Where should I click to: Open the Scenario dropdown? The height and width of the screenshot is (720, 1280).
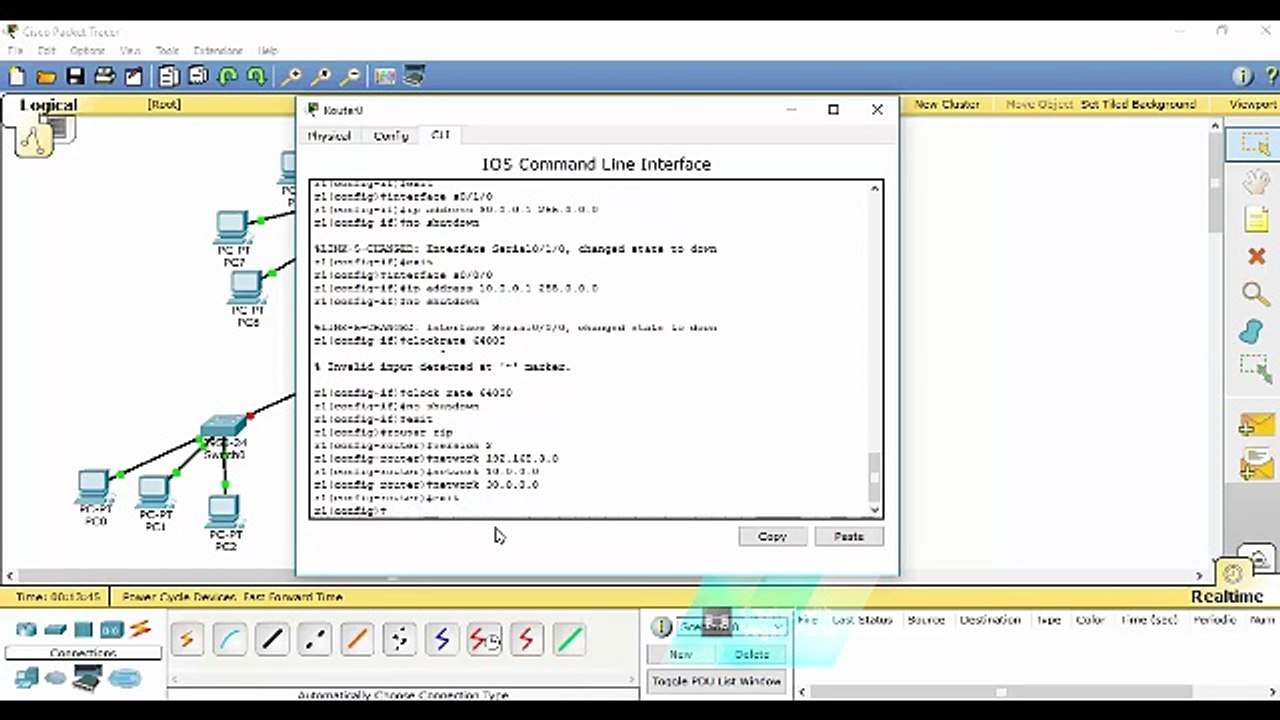[732, 627]
